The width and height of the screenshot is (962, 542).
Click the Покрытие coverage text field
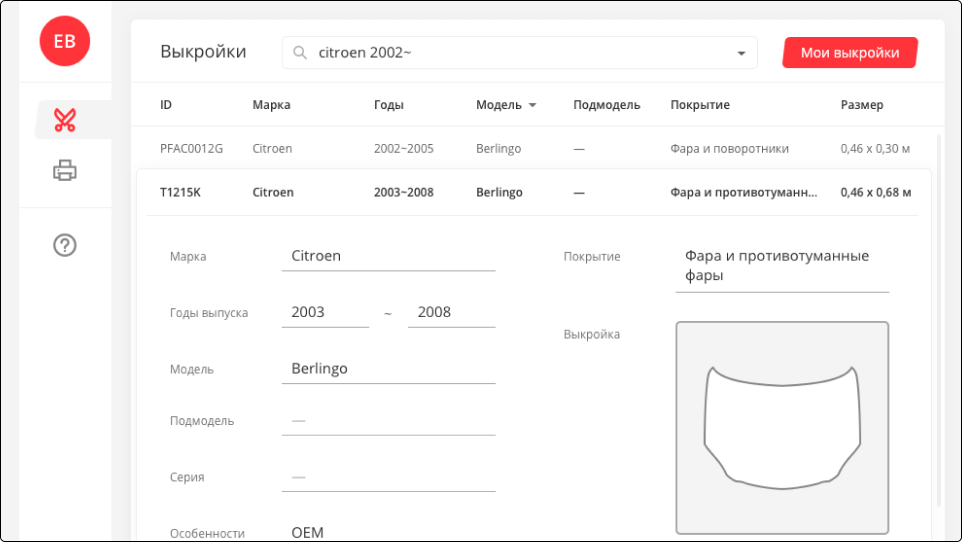(x=781, y=266)
